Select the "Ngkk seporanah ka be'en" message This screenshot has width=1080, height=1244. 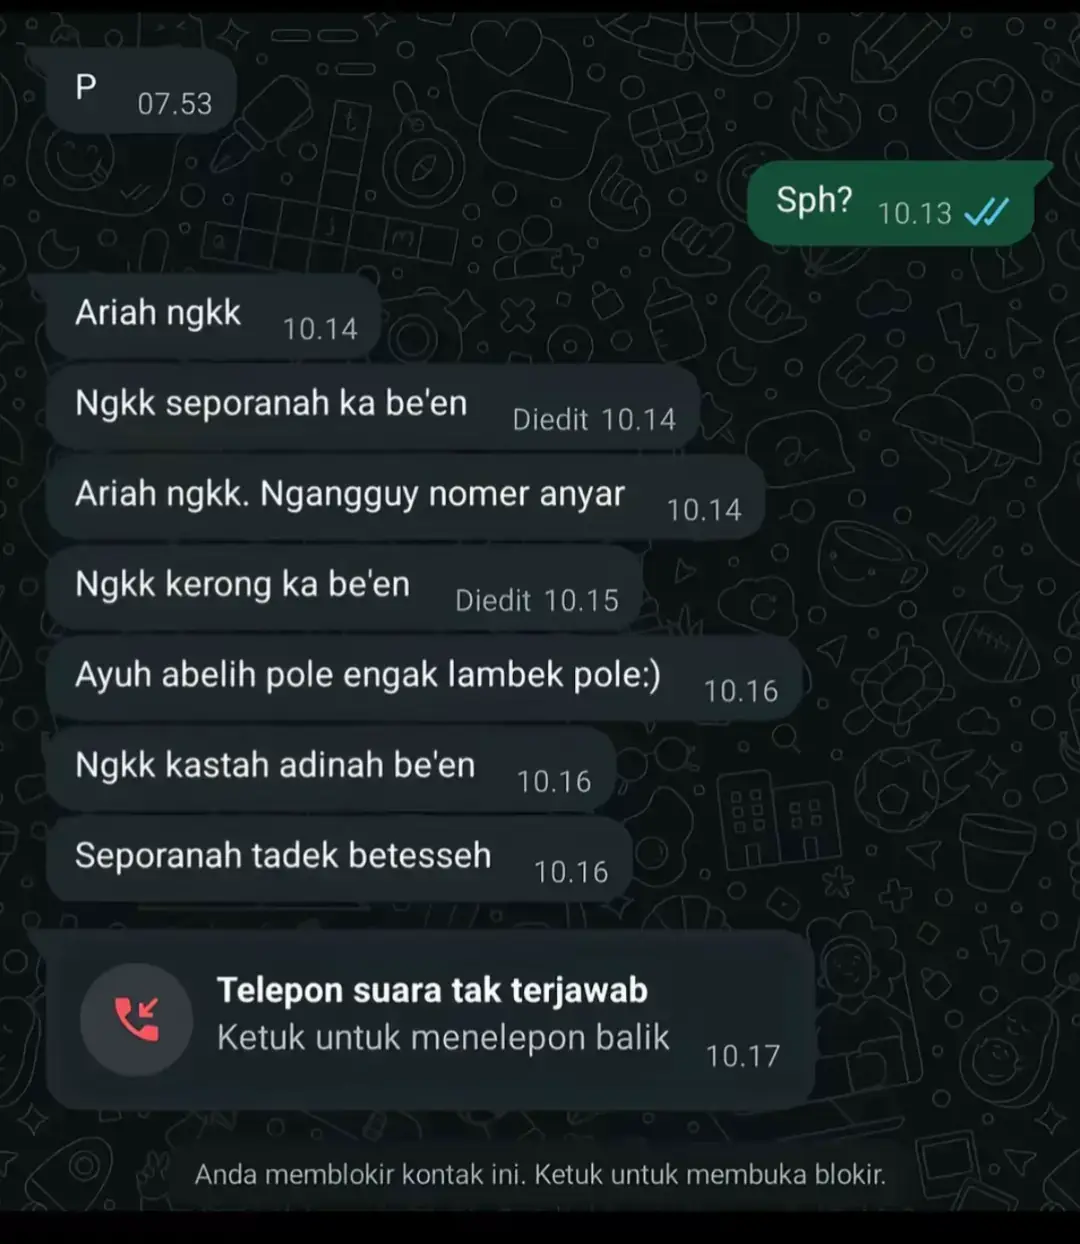pos(373,407)
